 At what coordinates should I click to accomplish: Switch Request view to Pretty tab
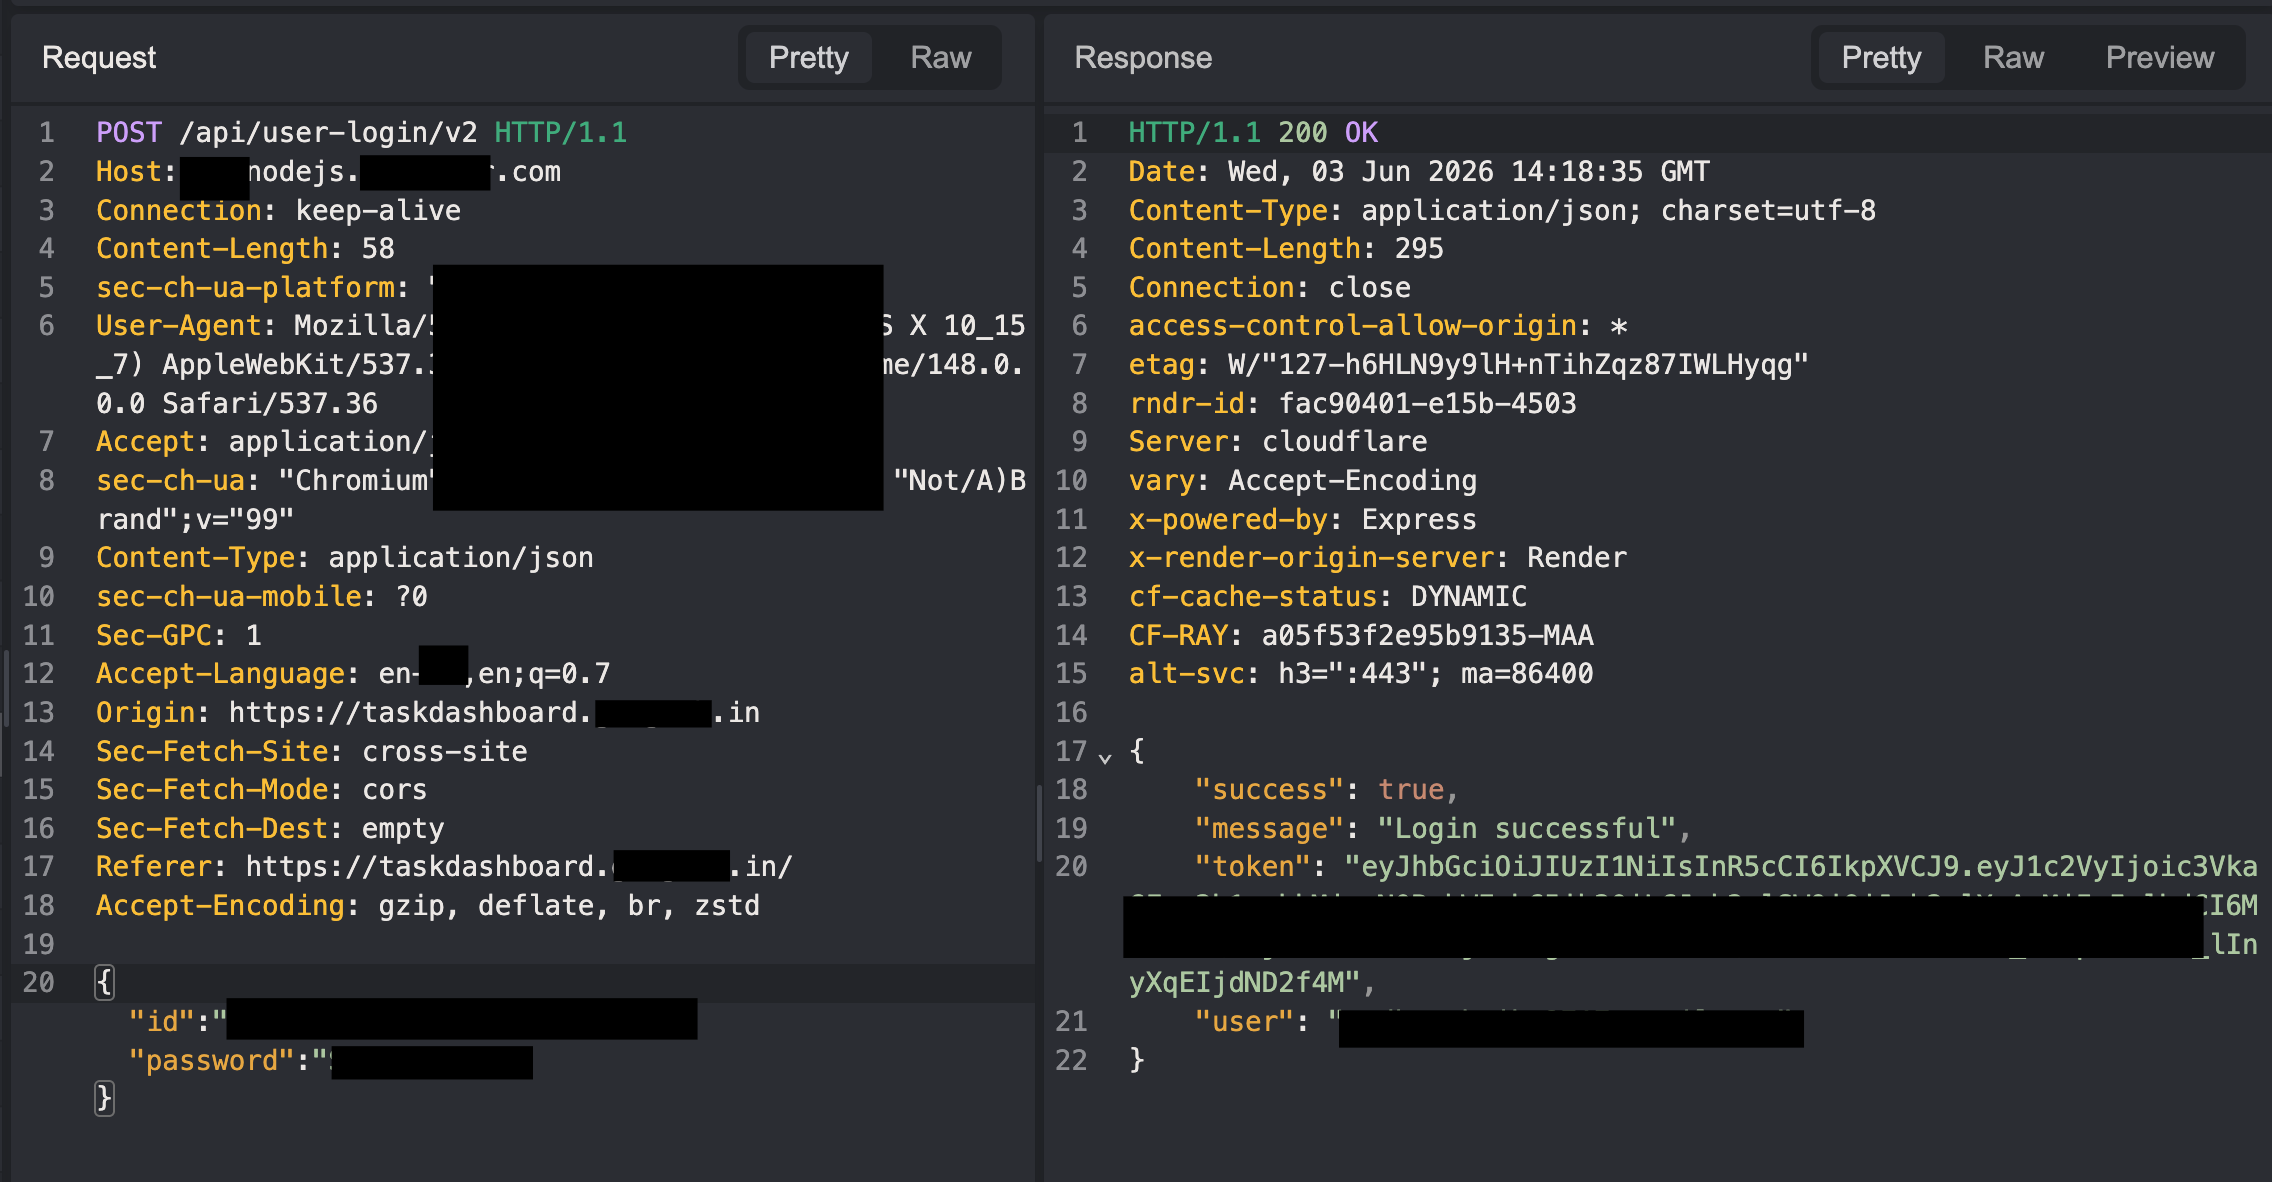coord(808,58)
